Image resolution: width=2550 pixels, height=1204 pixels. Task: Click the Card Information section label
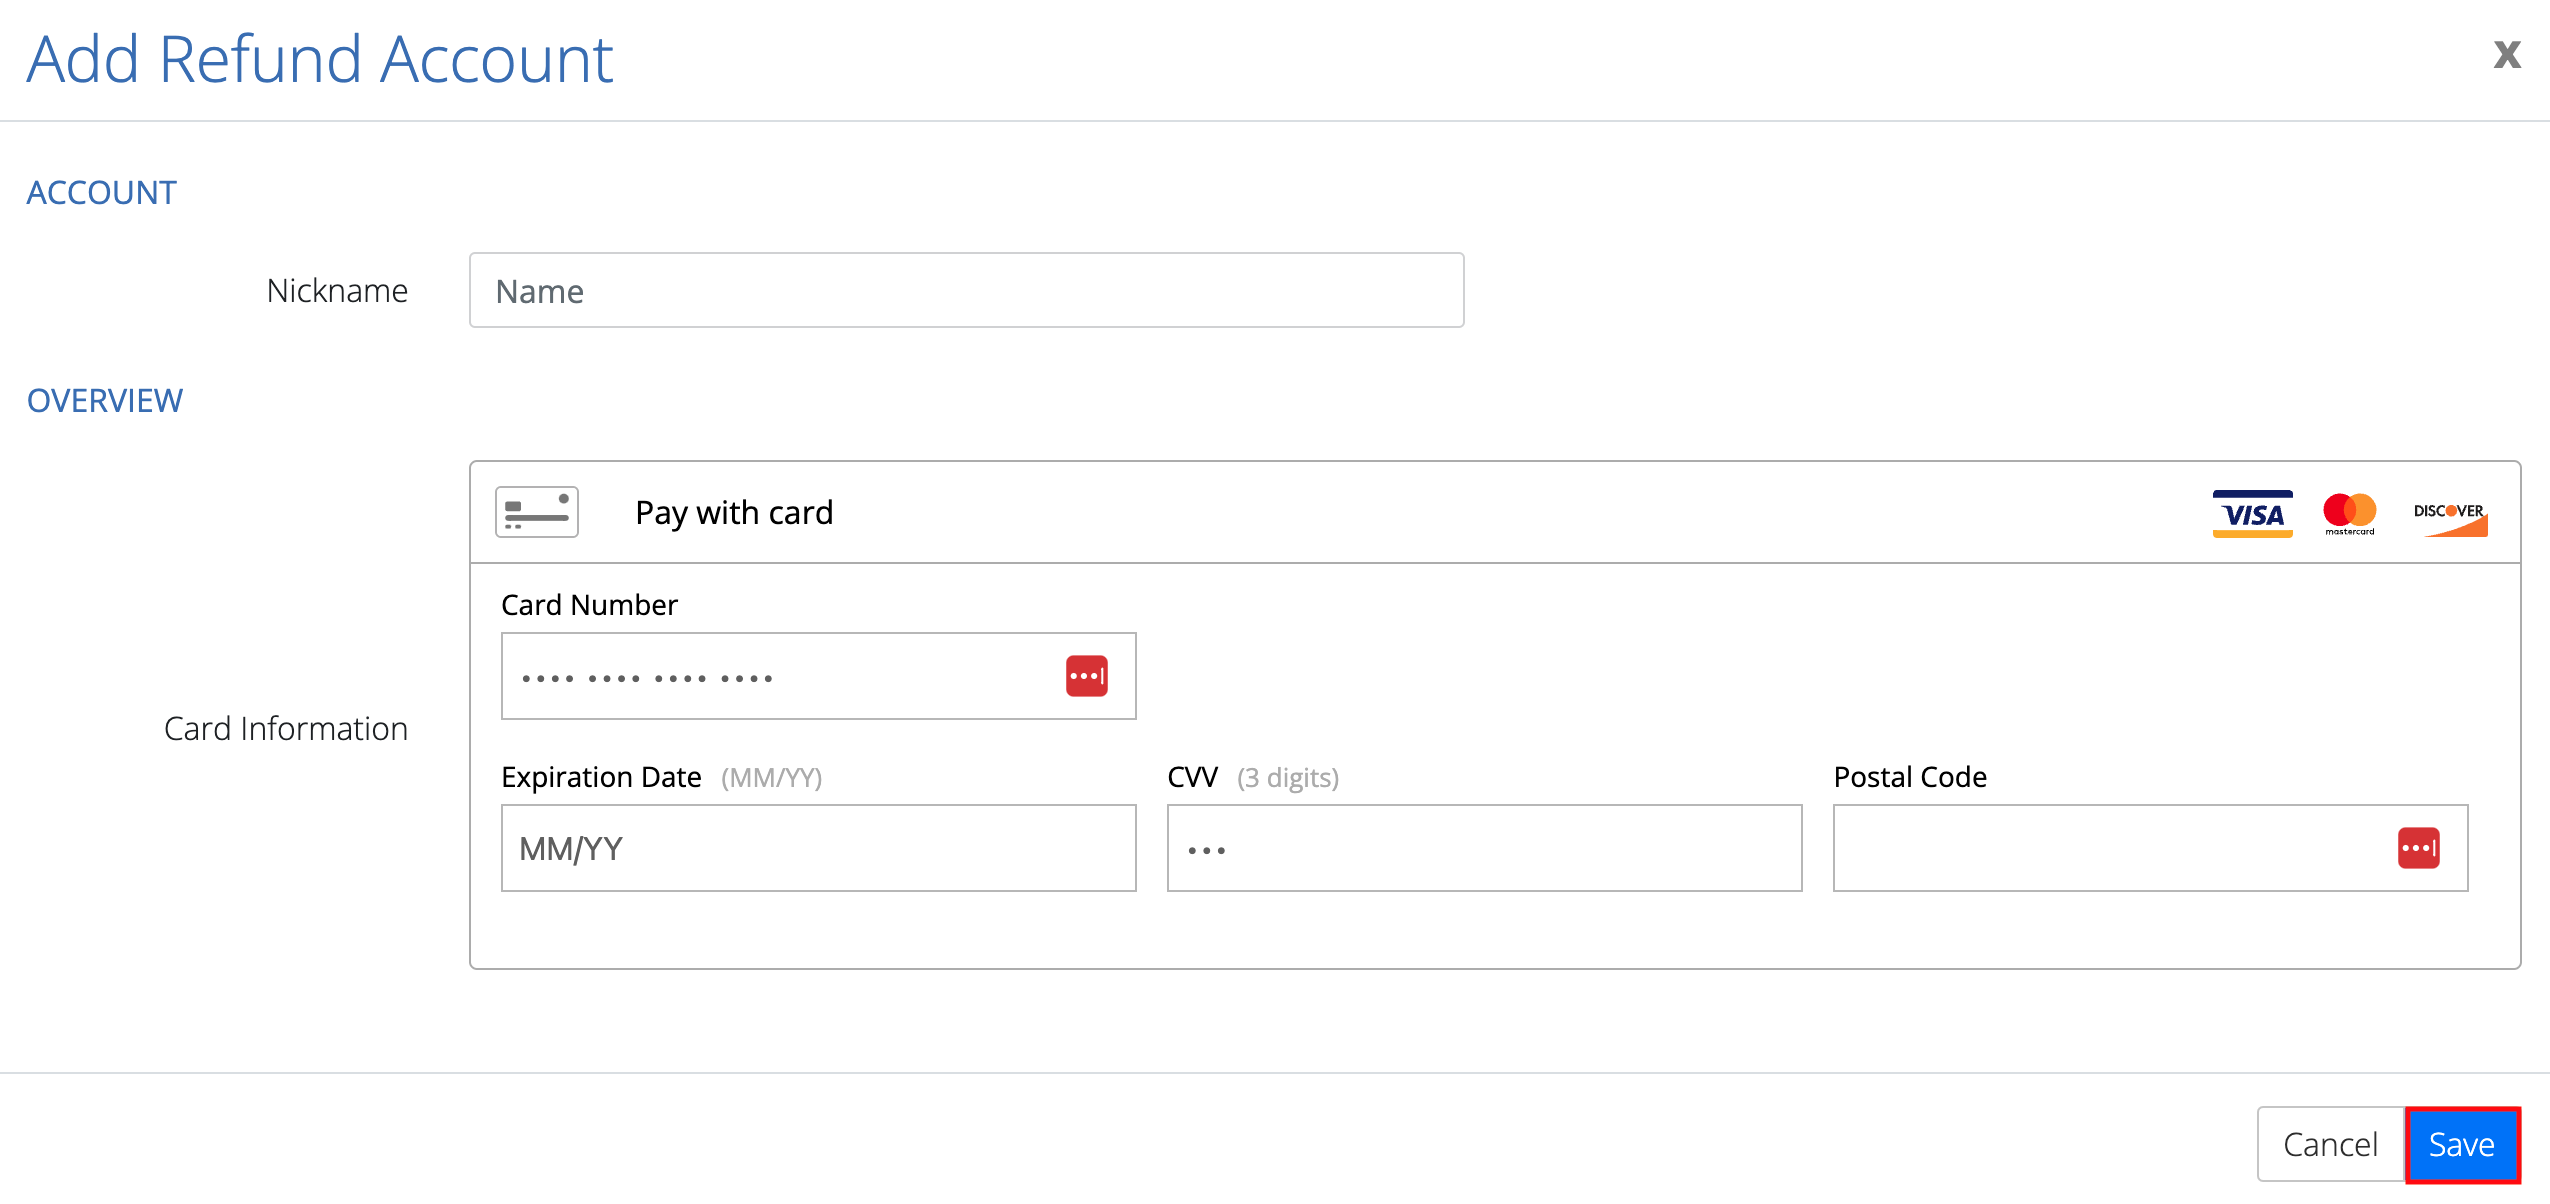coord(286,727)
